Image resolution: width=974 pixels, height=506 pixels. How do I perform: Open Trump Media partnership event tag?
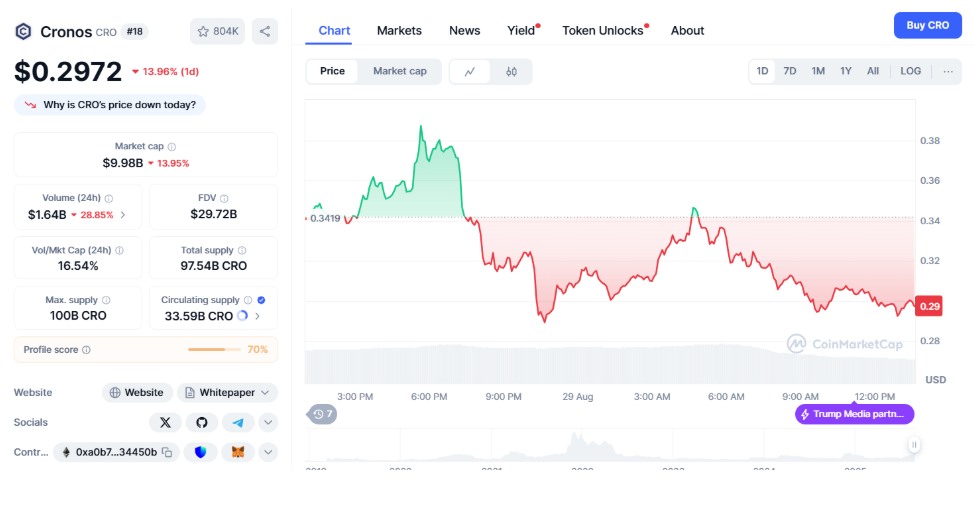854,414
